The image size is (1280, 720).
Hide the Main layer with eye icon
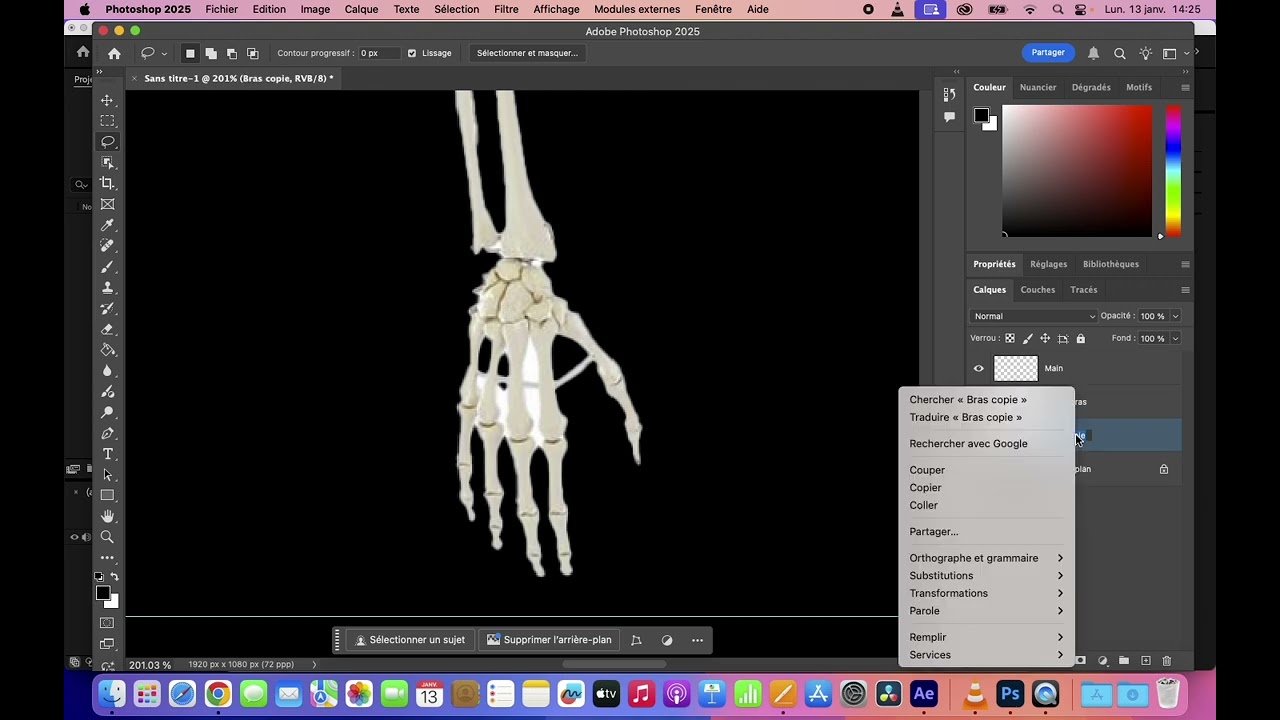[979, 368]
